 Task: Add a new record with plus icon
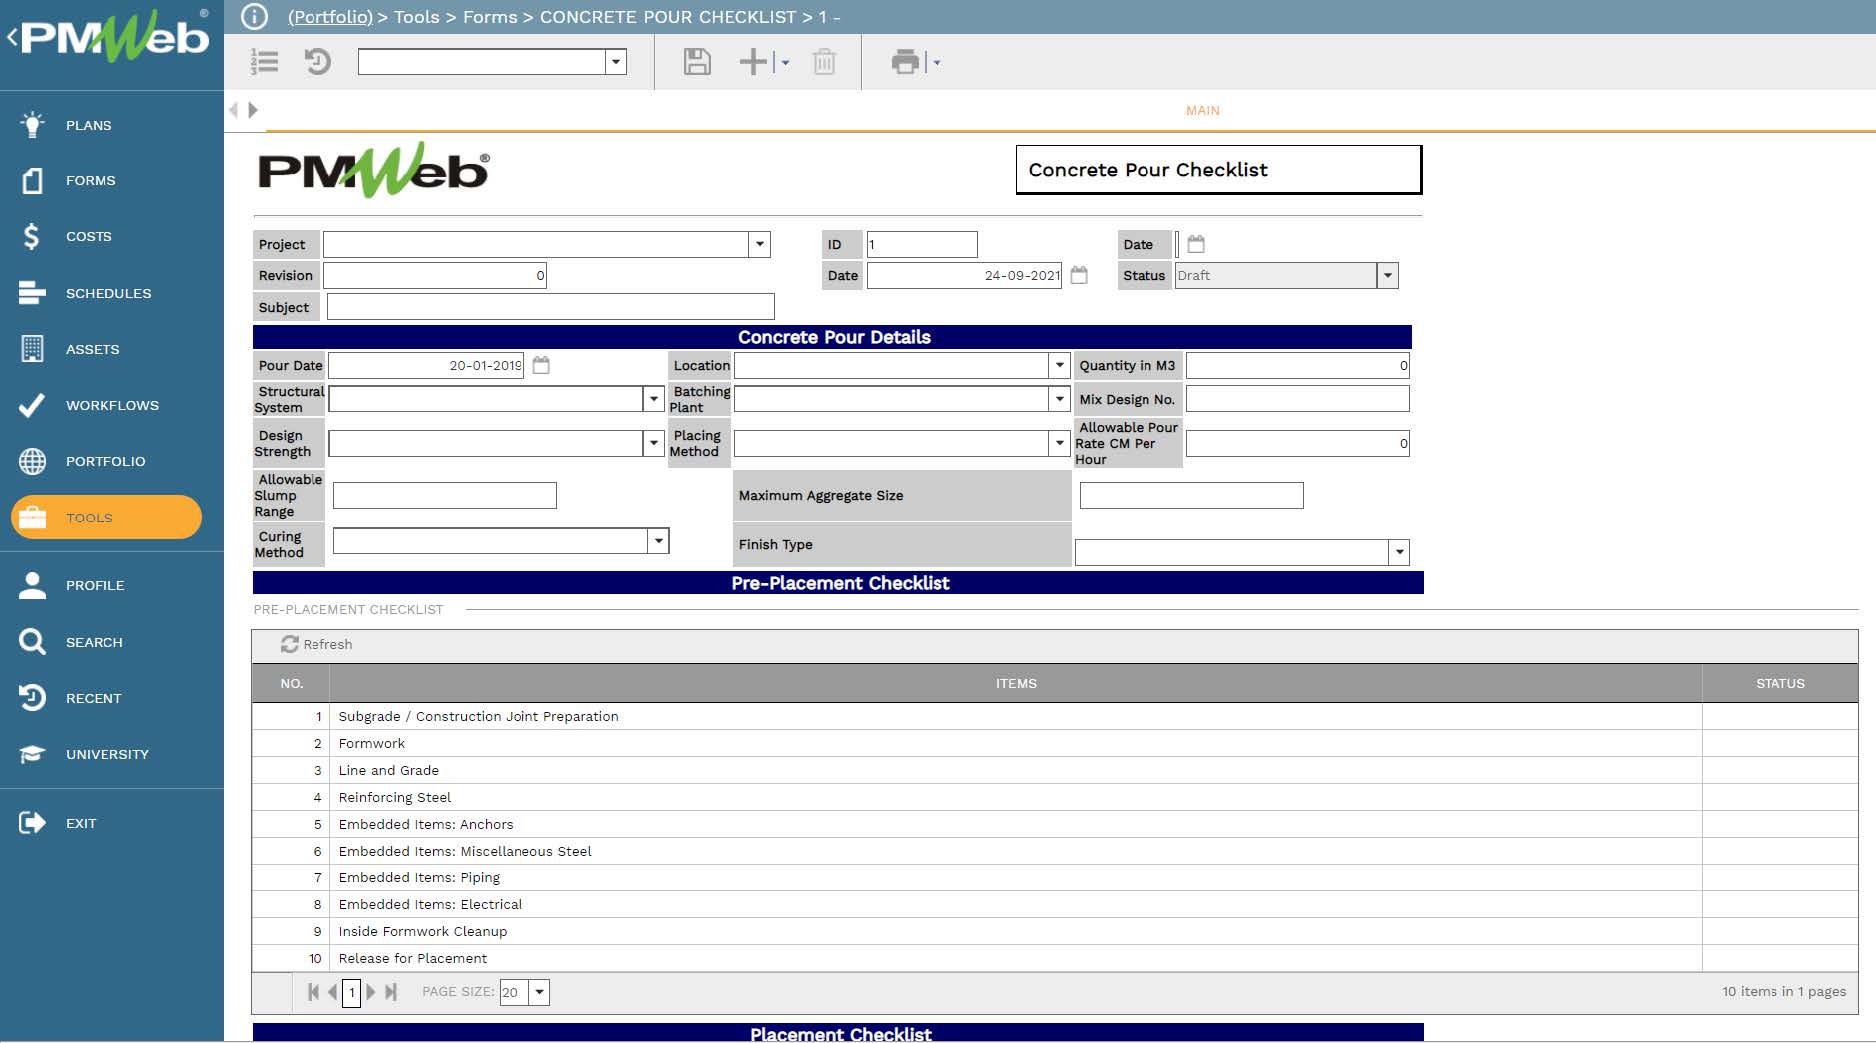tap(753, 62)
